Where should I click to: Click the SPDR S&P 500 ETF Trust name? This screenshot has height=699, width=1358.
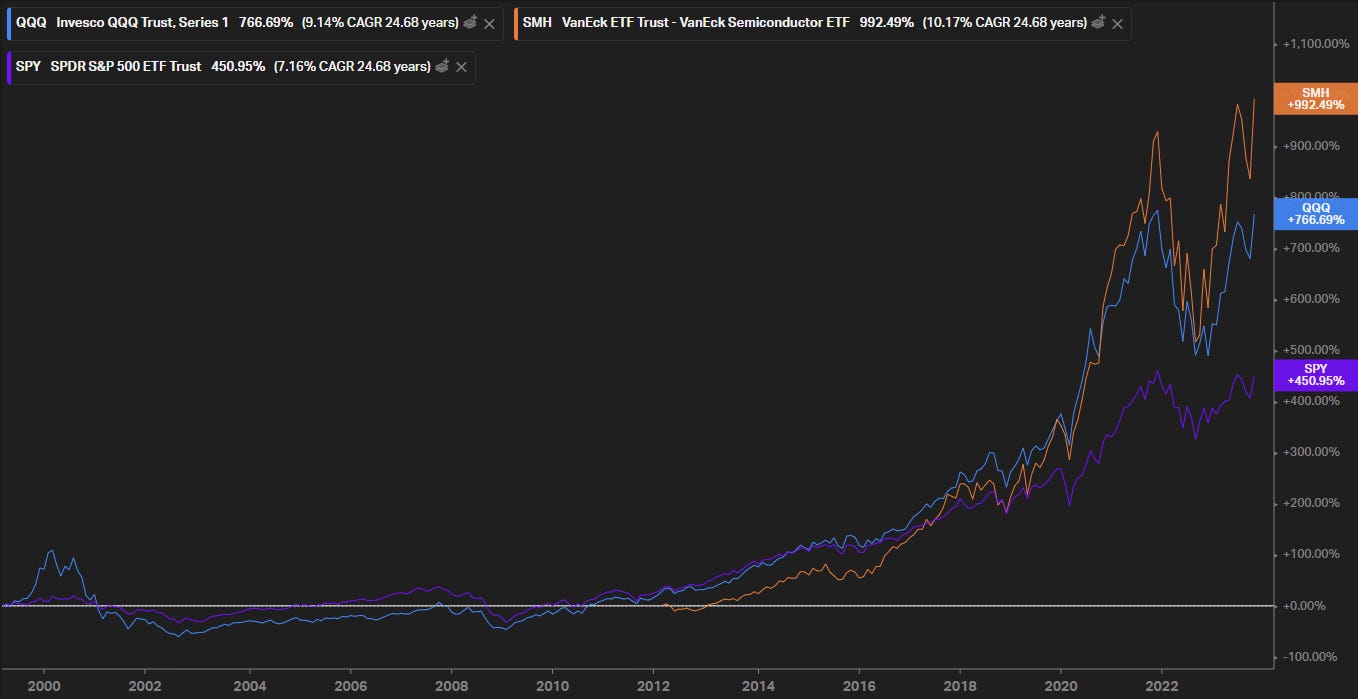[x=126, y=66]
